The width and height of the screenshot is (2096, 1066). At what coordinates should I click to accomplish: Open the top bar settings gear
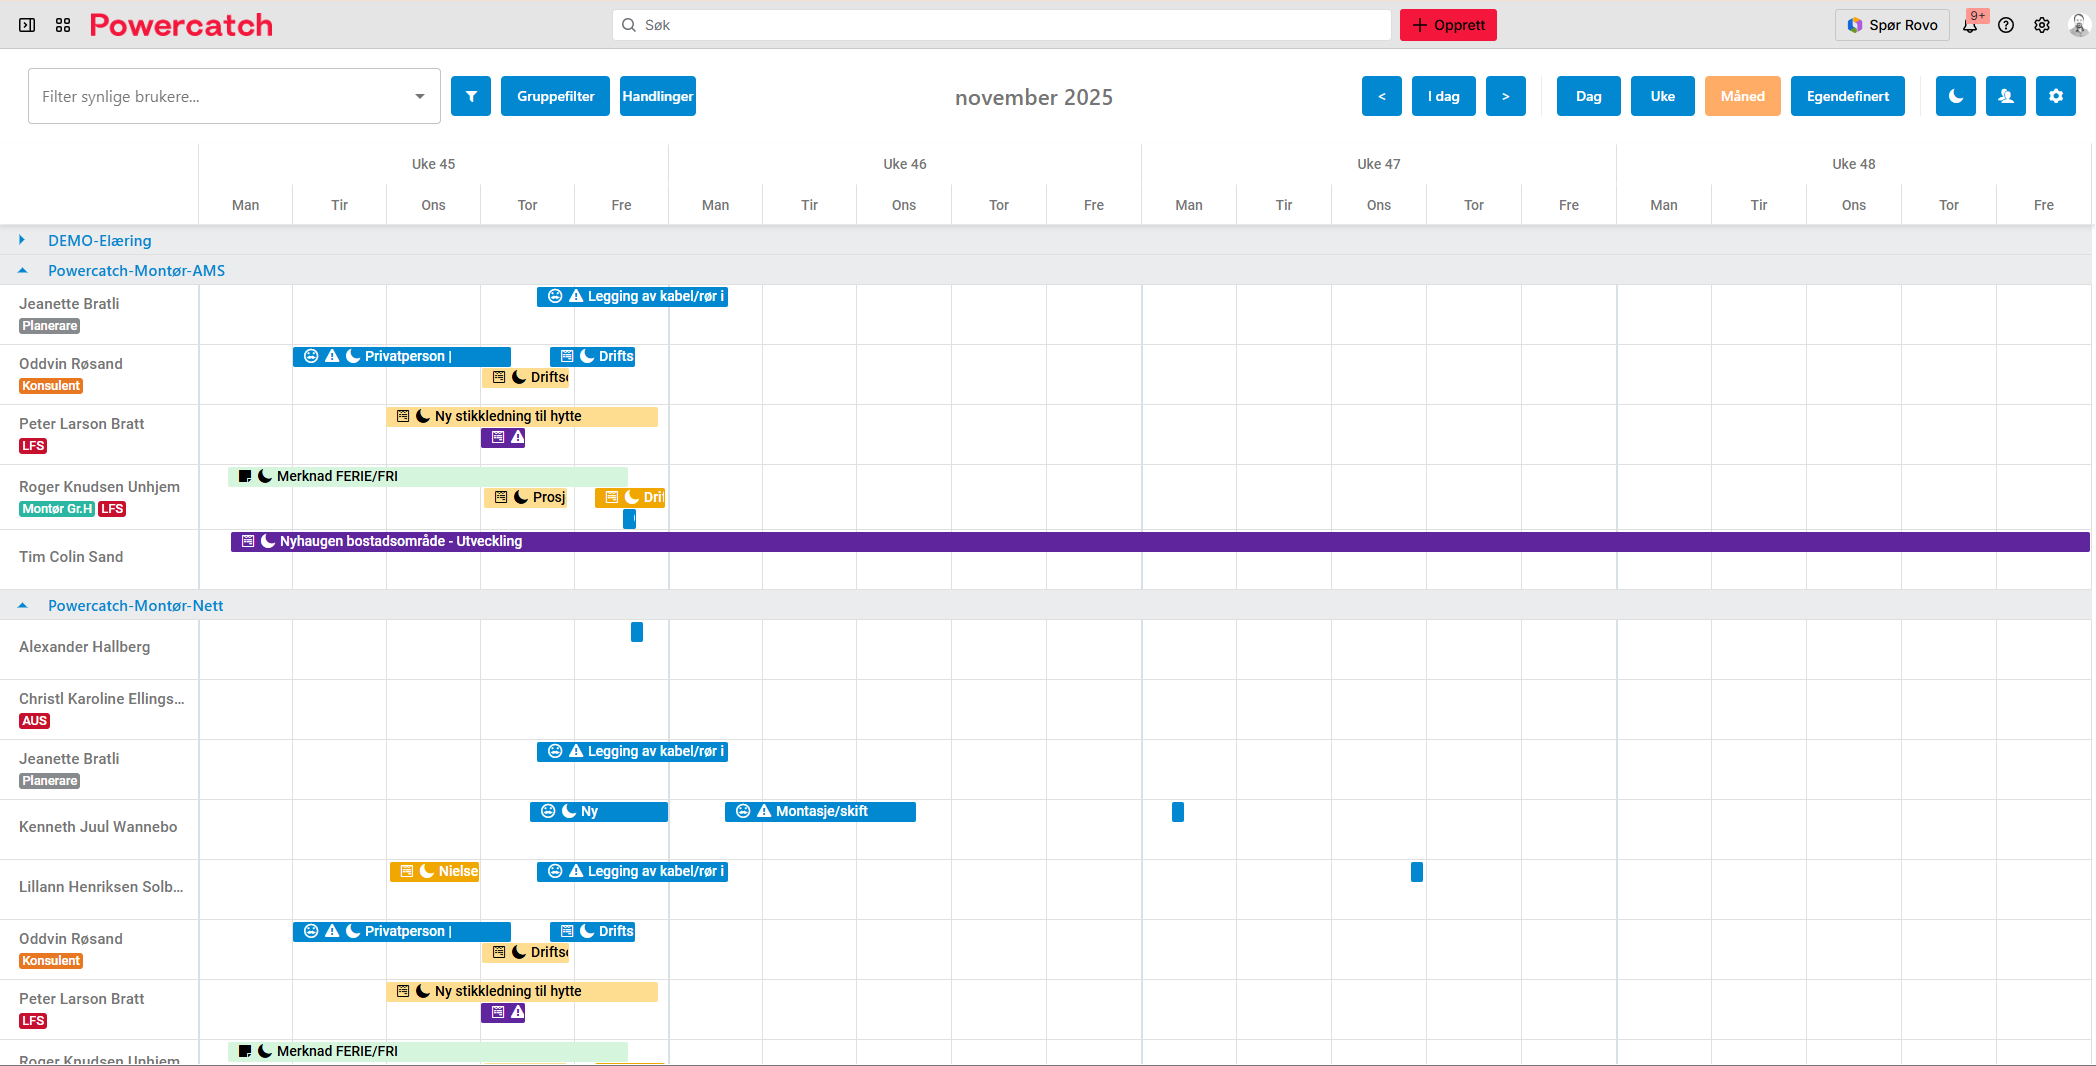2042,26
